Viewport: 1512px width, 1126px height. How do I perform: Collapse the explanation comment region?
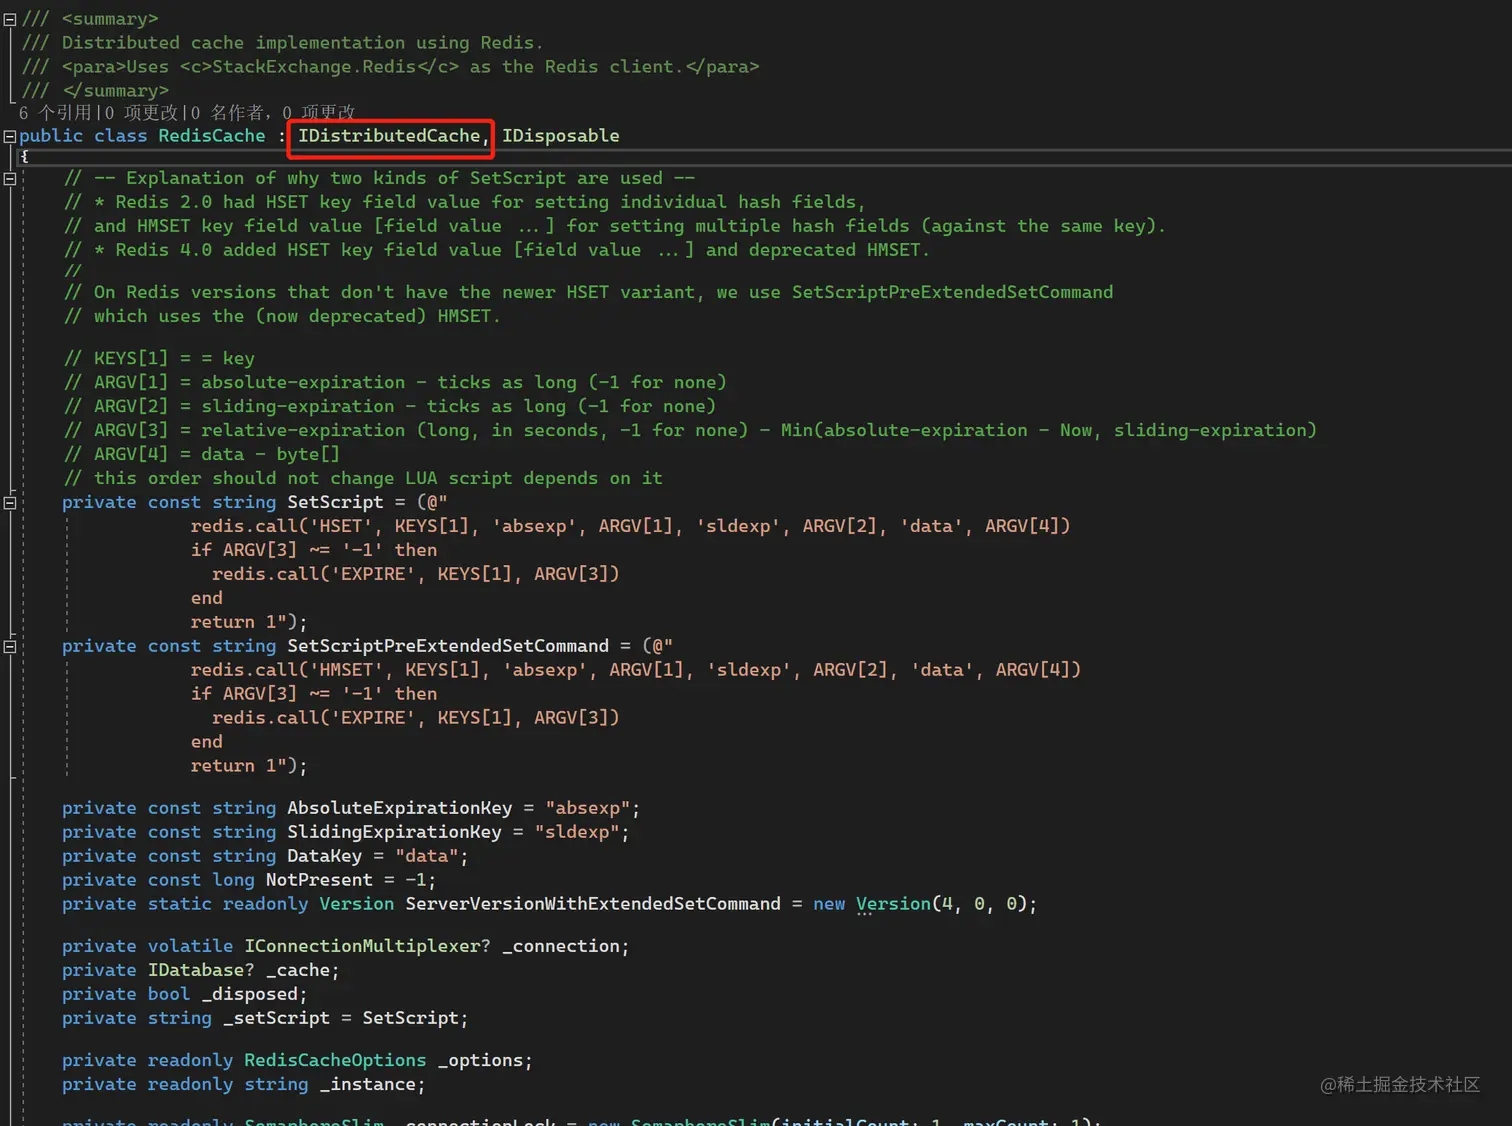pos(10,179)
